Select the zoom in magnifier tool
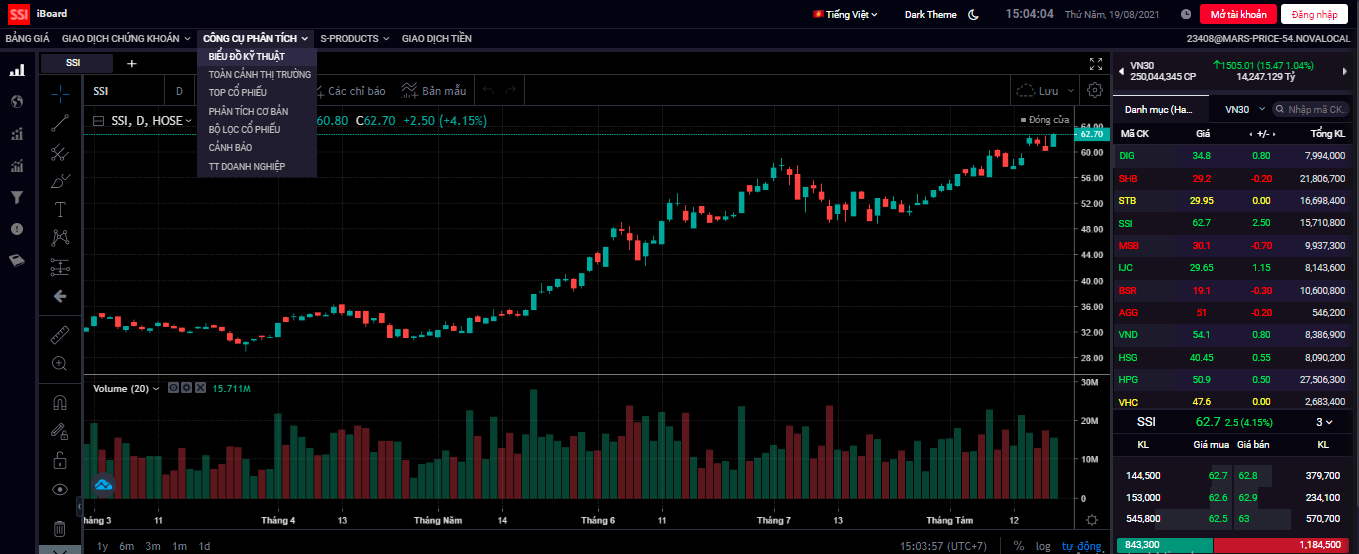Screen dimensions: 1359x554 click(60, 364)
